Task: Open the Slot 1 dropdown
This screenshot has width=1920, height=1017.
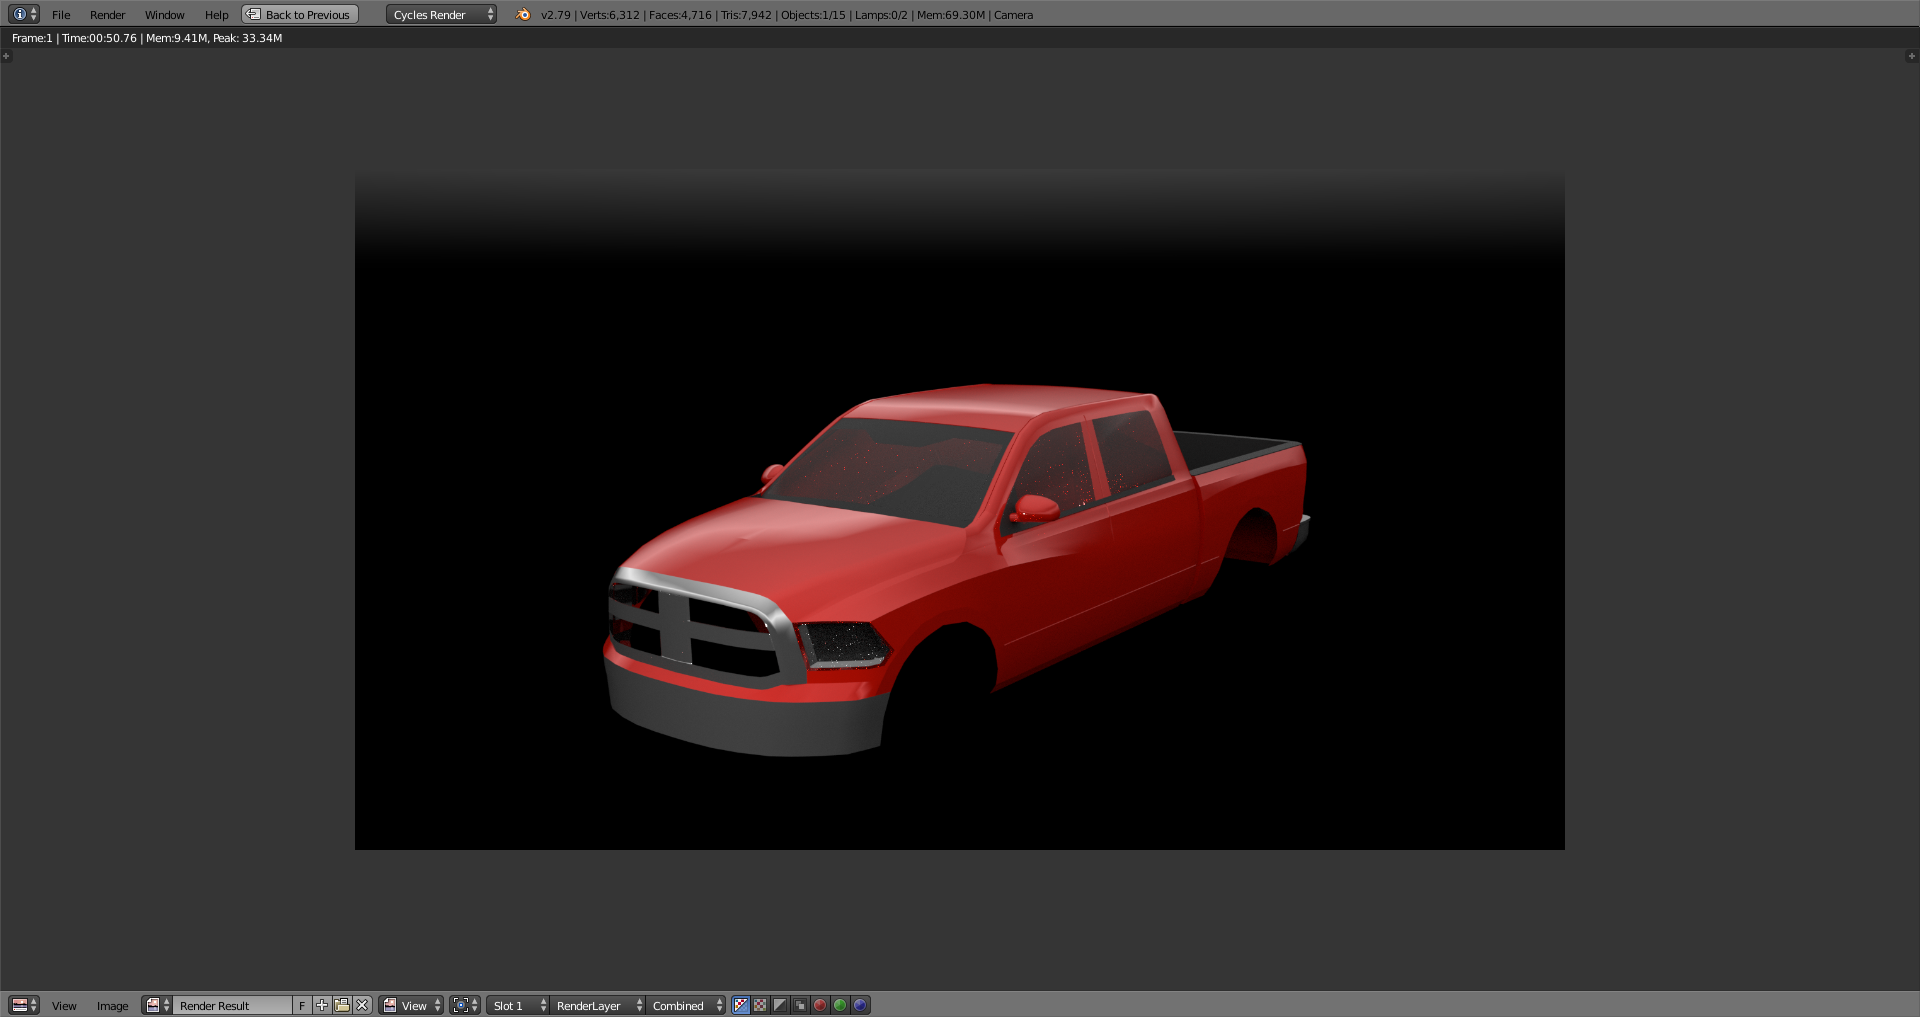Action: [518, 1005]
